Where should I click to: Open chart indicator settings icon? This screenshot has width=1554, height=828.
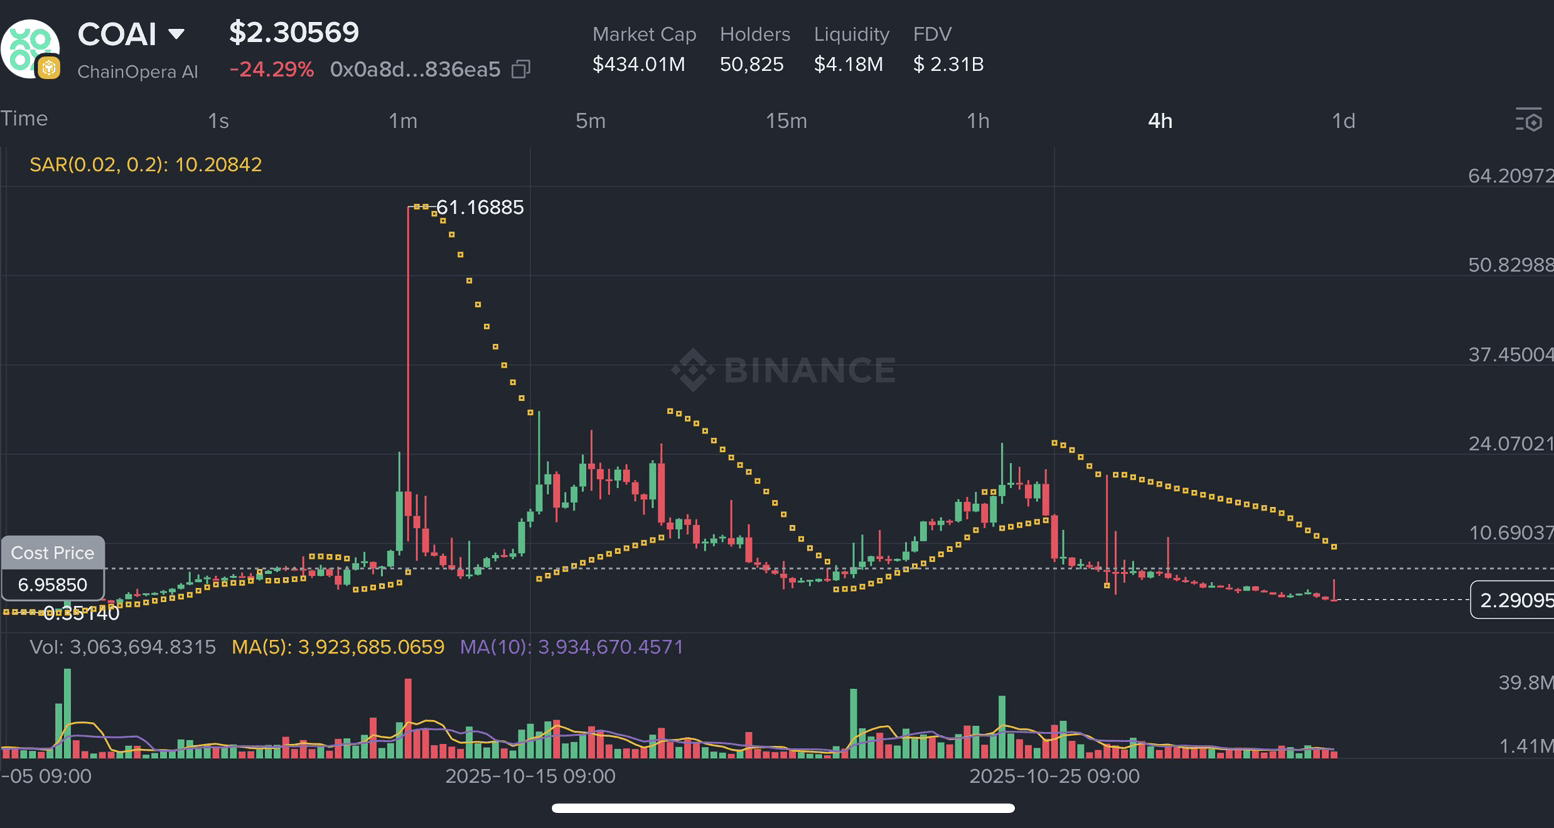[1528, 121]
